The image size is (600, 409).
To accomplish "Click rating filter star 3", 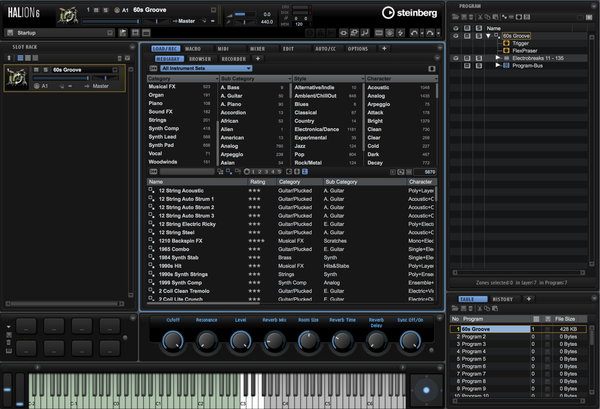I will [266, 172].
